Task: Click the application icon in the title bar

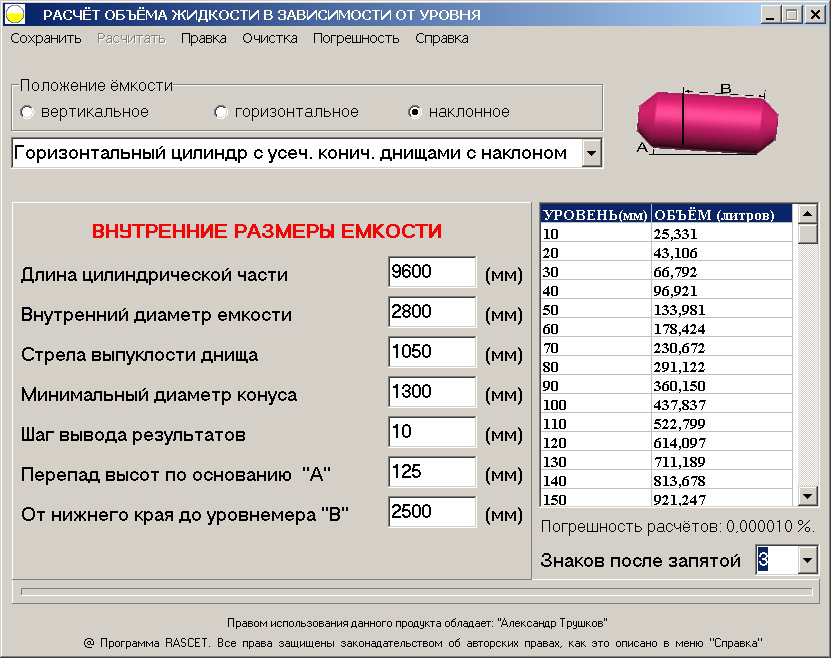Action: tap(14, 12)
